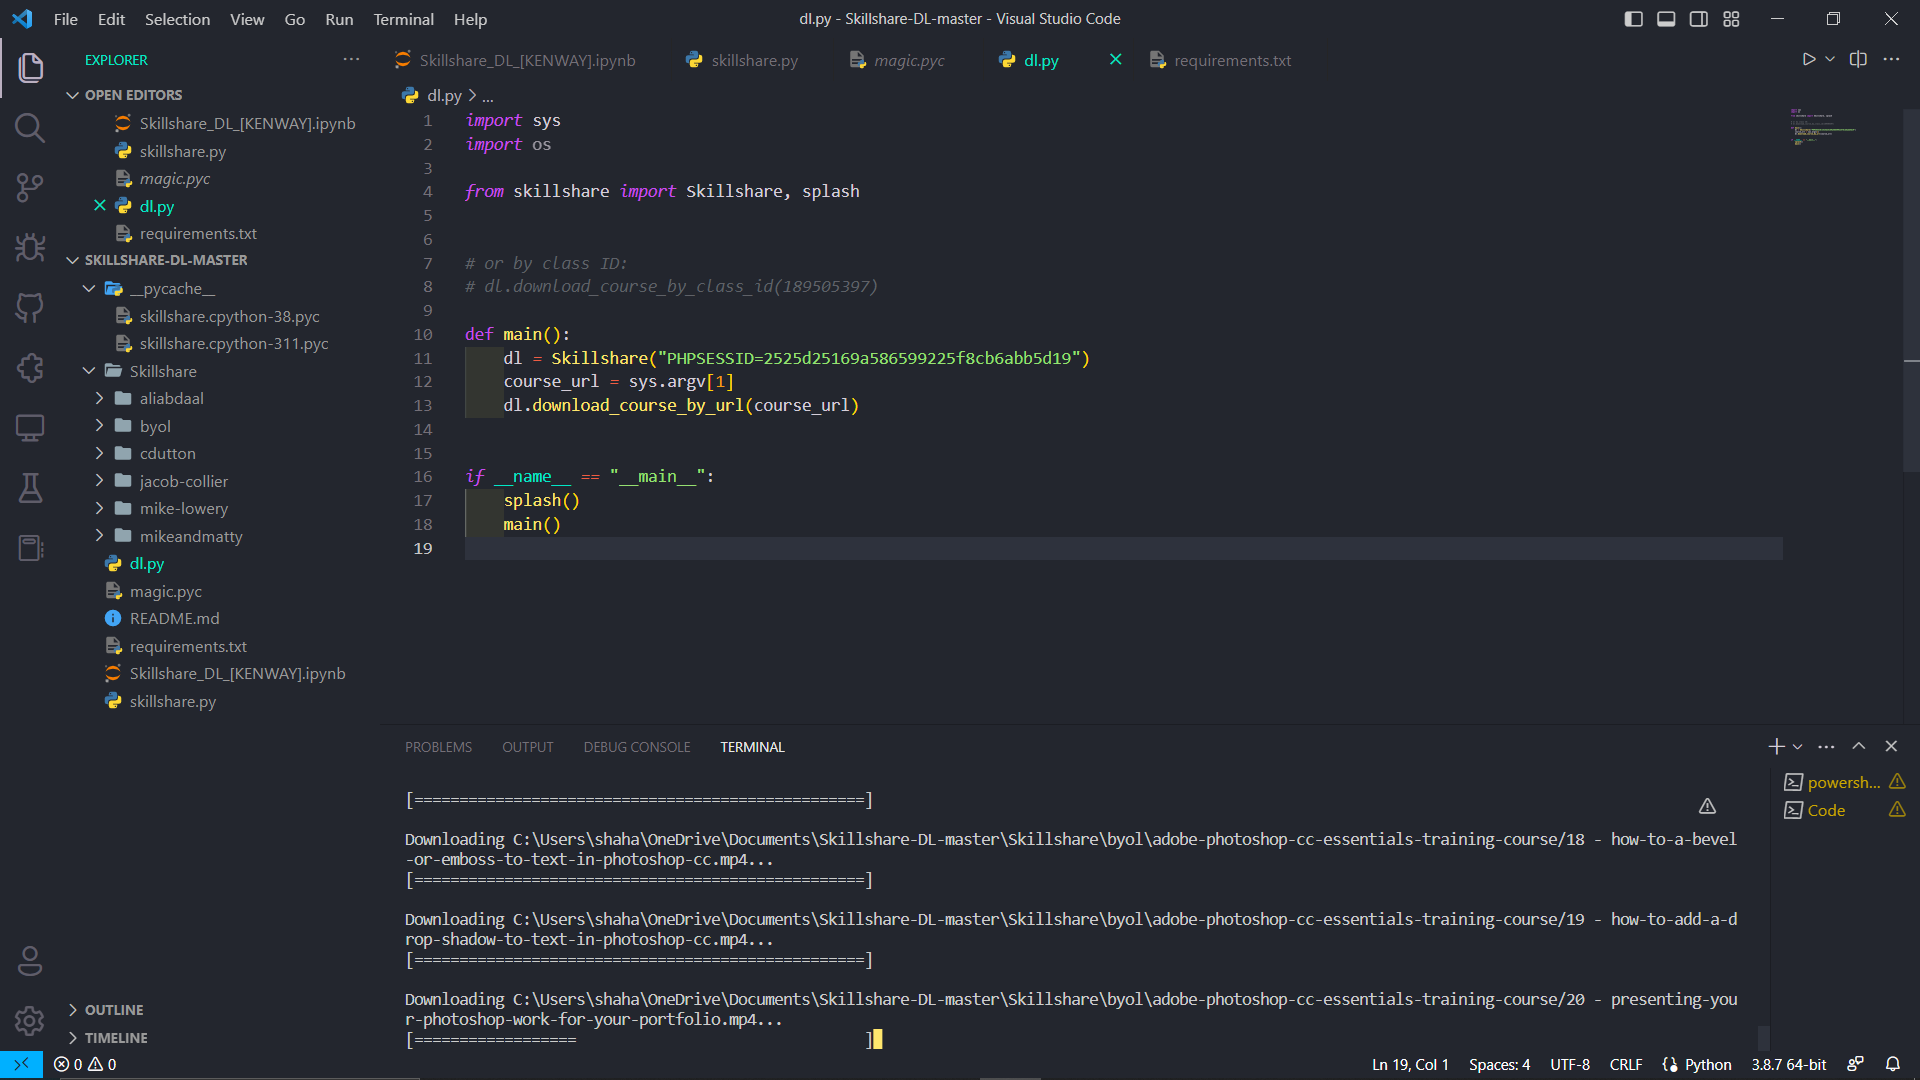Expand the aliabdaal folder
The height and width of the screenshot is (1080, 1920).
171,398
